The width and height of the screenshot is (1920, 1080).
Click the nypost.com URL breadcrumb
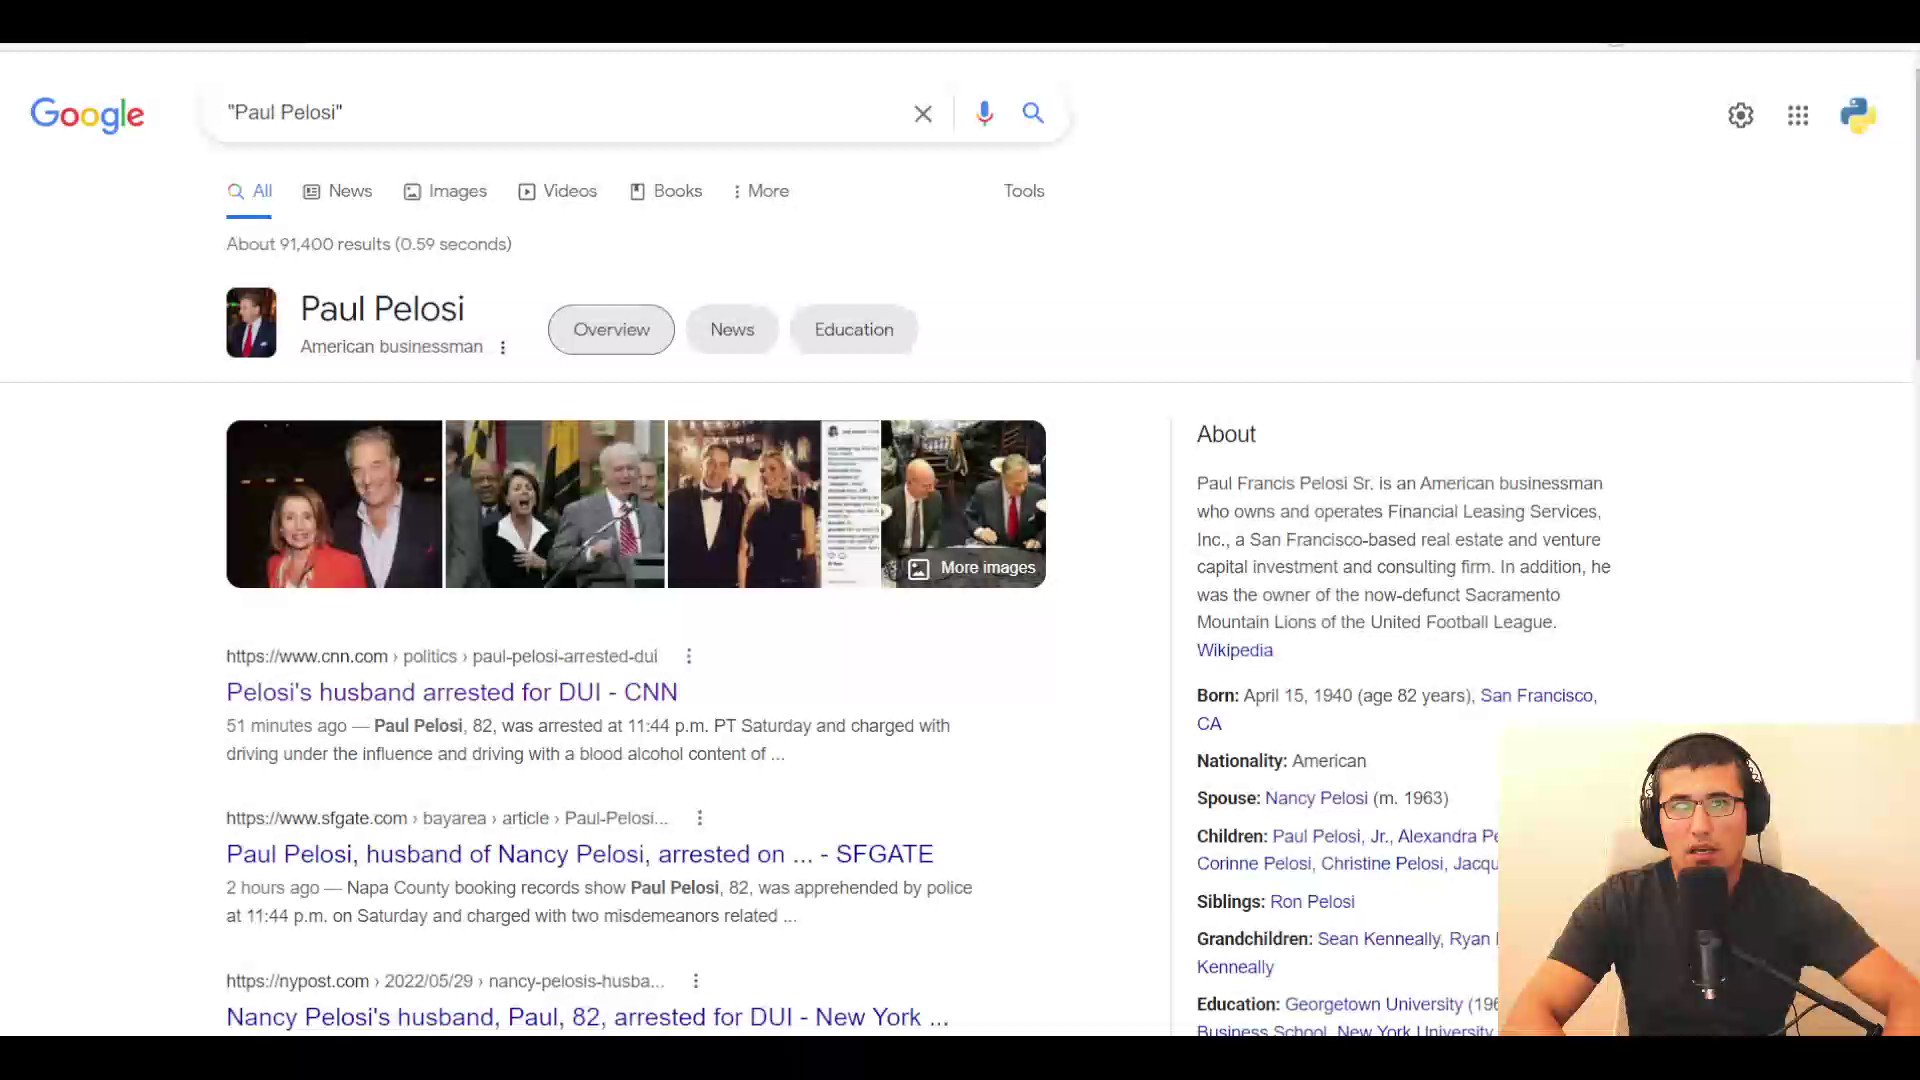pyautogui.click(x=445, y=981)
